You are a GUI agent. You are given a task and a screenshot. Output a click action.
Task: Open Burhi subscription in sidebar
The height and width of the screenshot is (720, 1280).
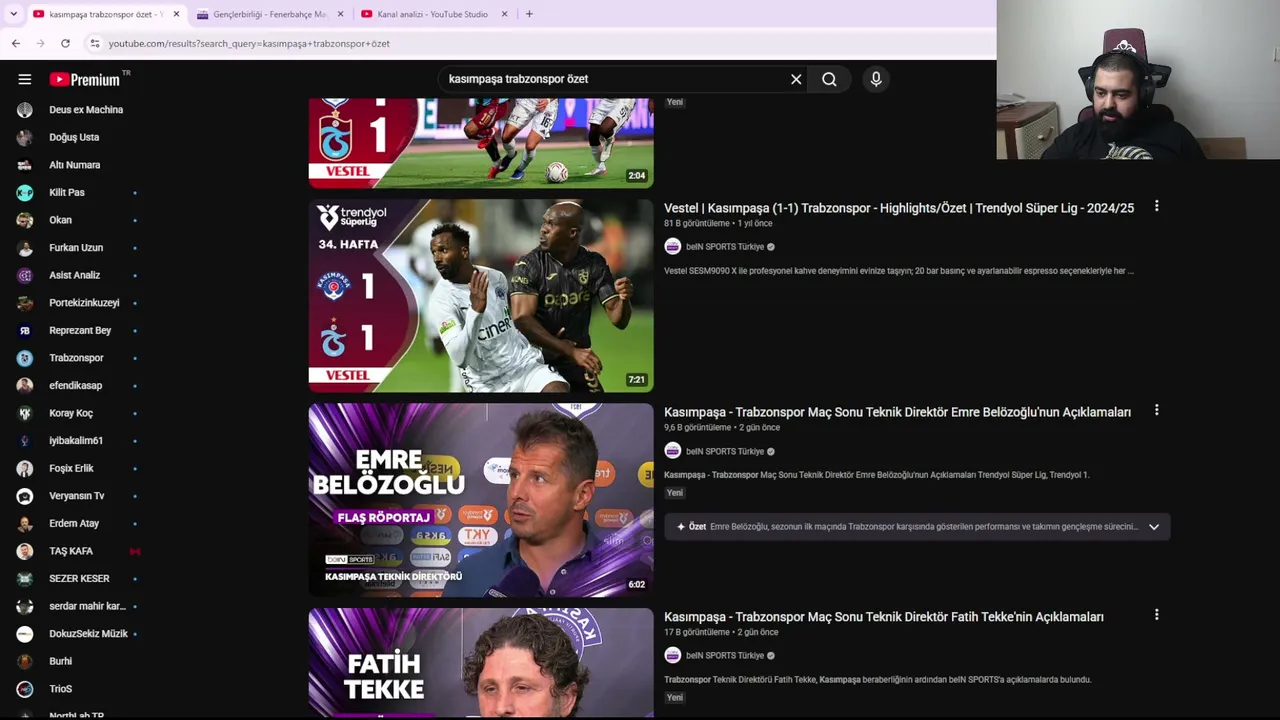(61, 661)
